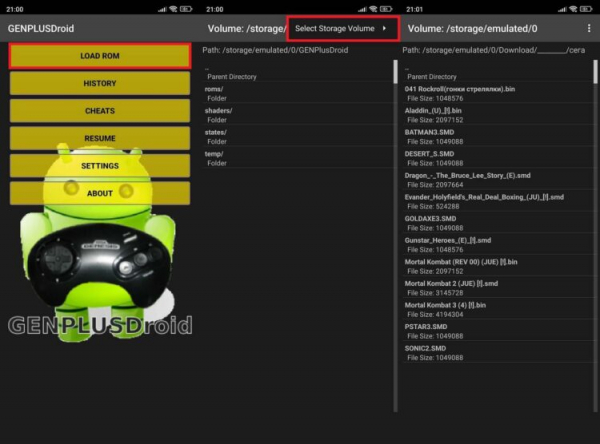
Task: Select Mortal Kombat 3 (4) bin file
Action: [497, 310]
